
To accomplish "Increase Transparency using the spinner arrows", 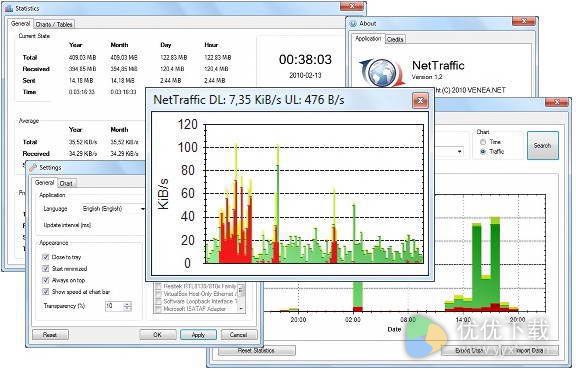I will [x=127, y=304].
